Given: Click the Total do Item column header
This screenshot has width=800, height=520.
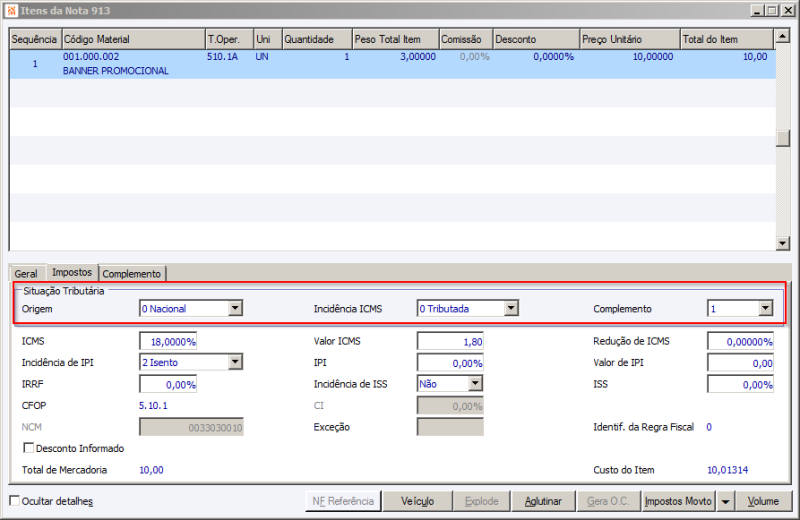Looking at the screenshot, I should (x=727, y=39).
